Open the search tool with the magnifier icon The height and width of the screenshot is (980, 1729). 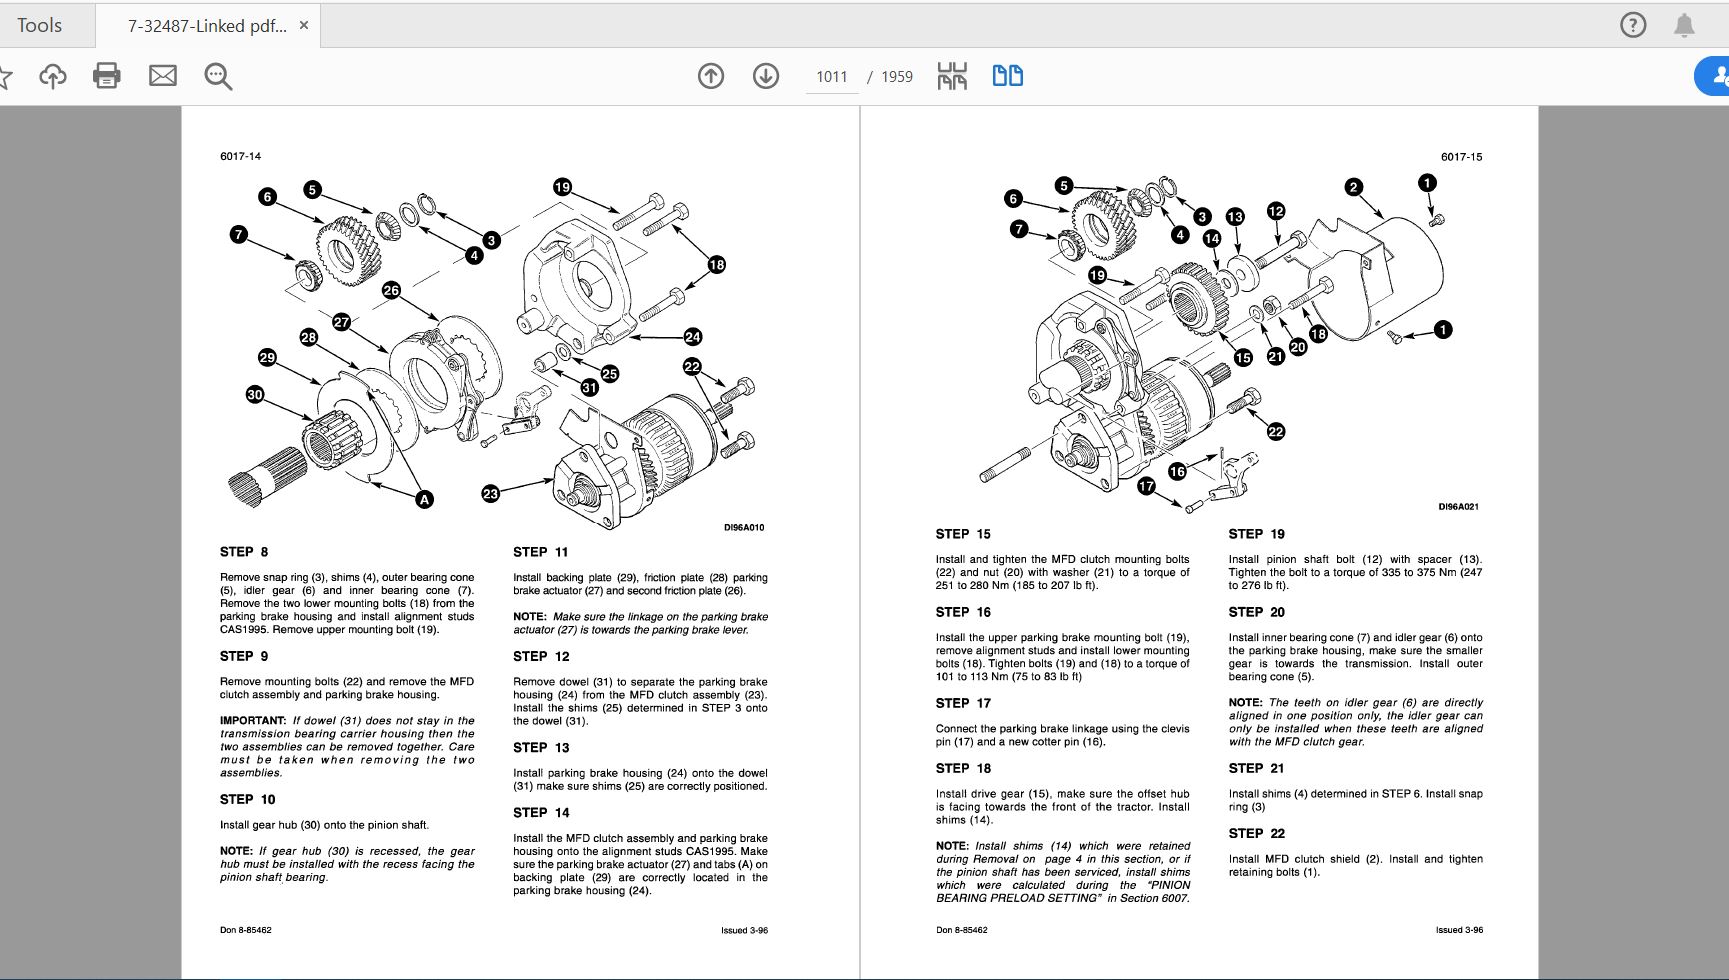click(x=218, y=76)
